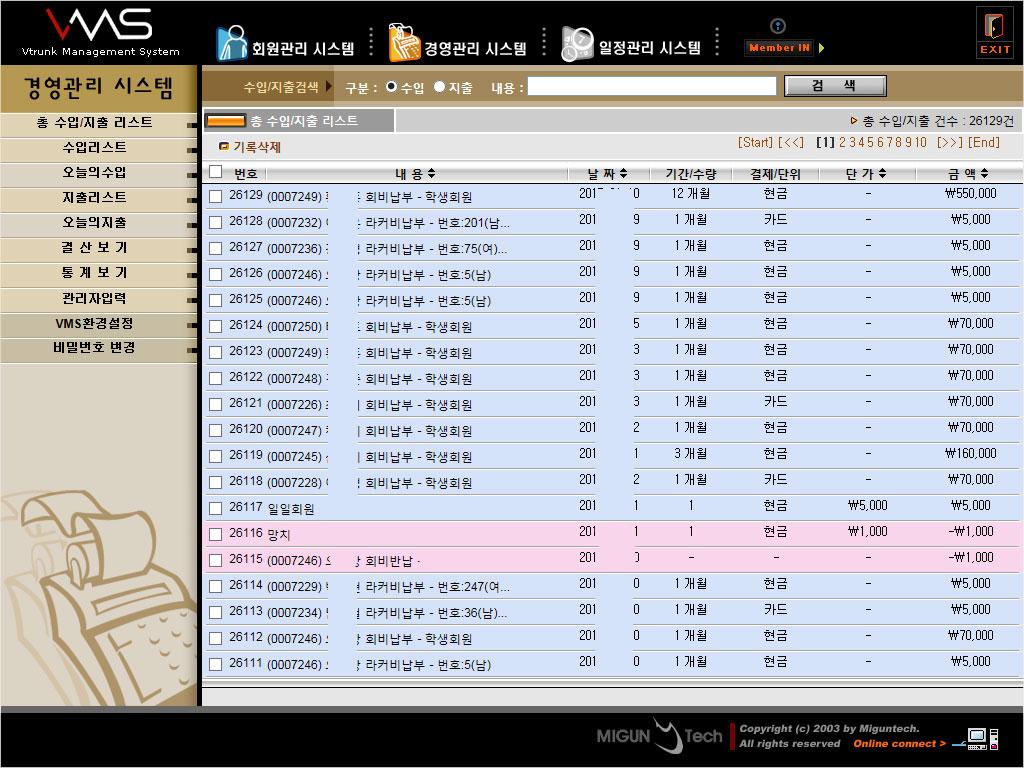Click 12 개월 period cell
The height and width of the screenshot is (768, 1024).
(691, 193)
